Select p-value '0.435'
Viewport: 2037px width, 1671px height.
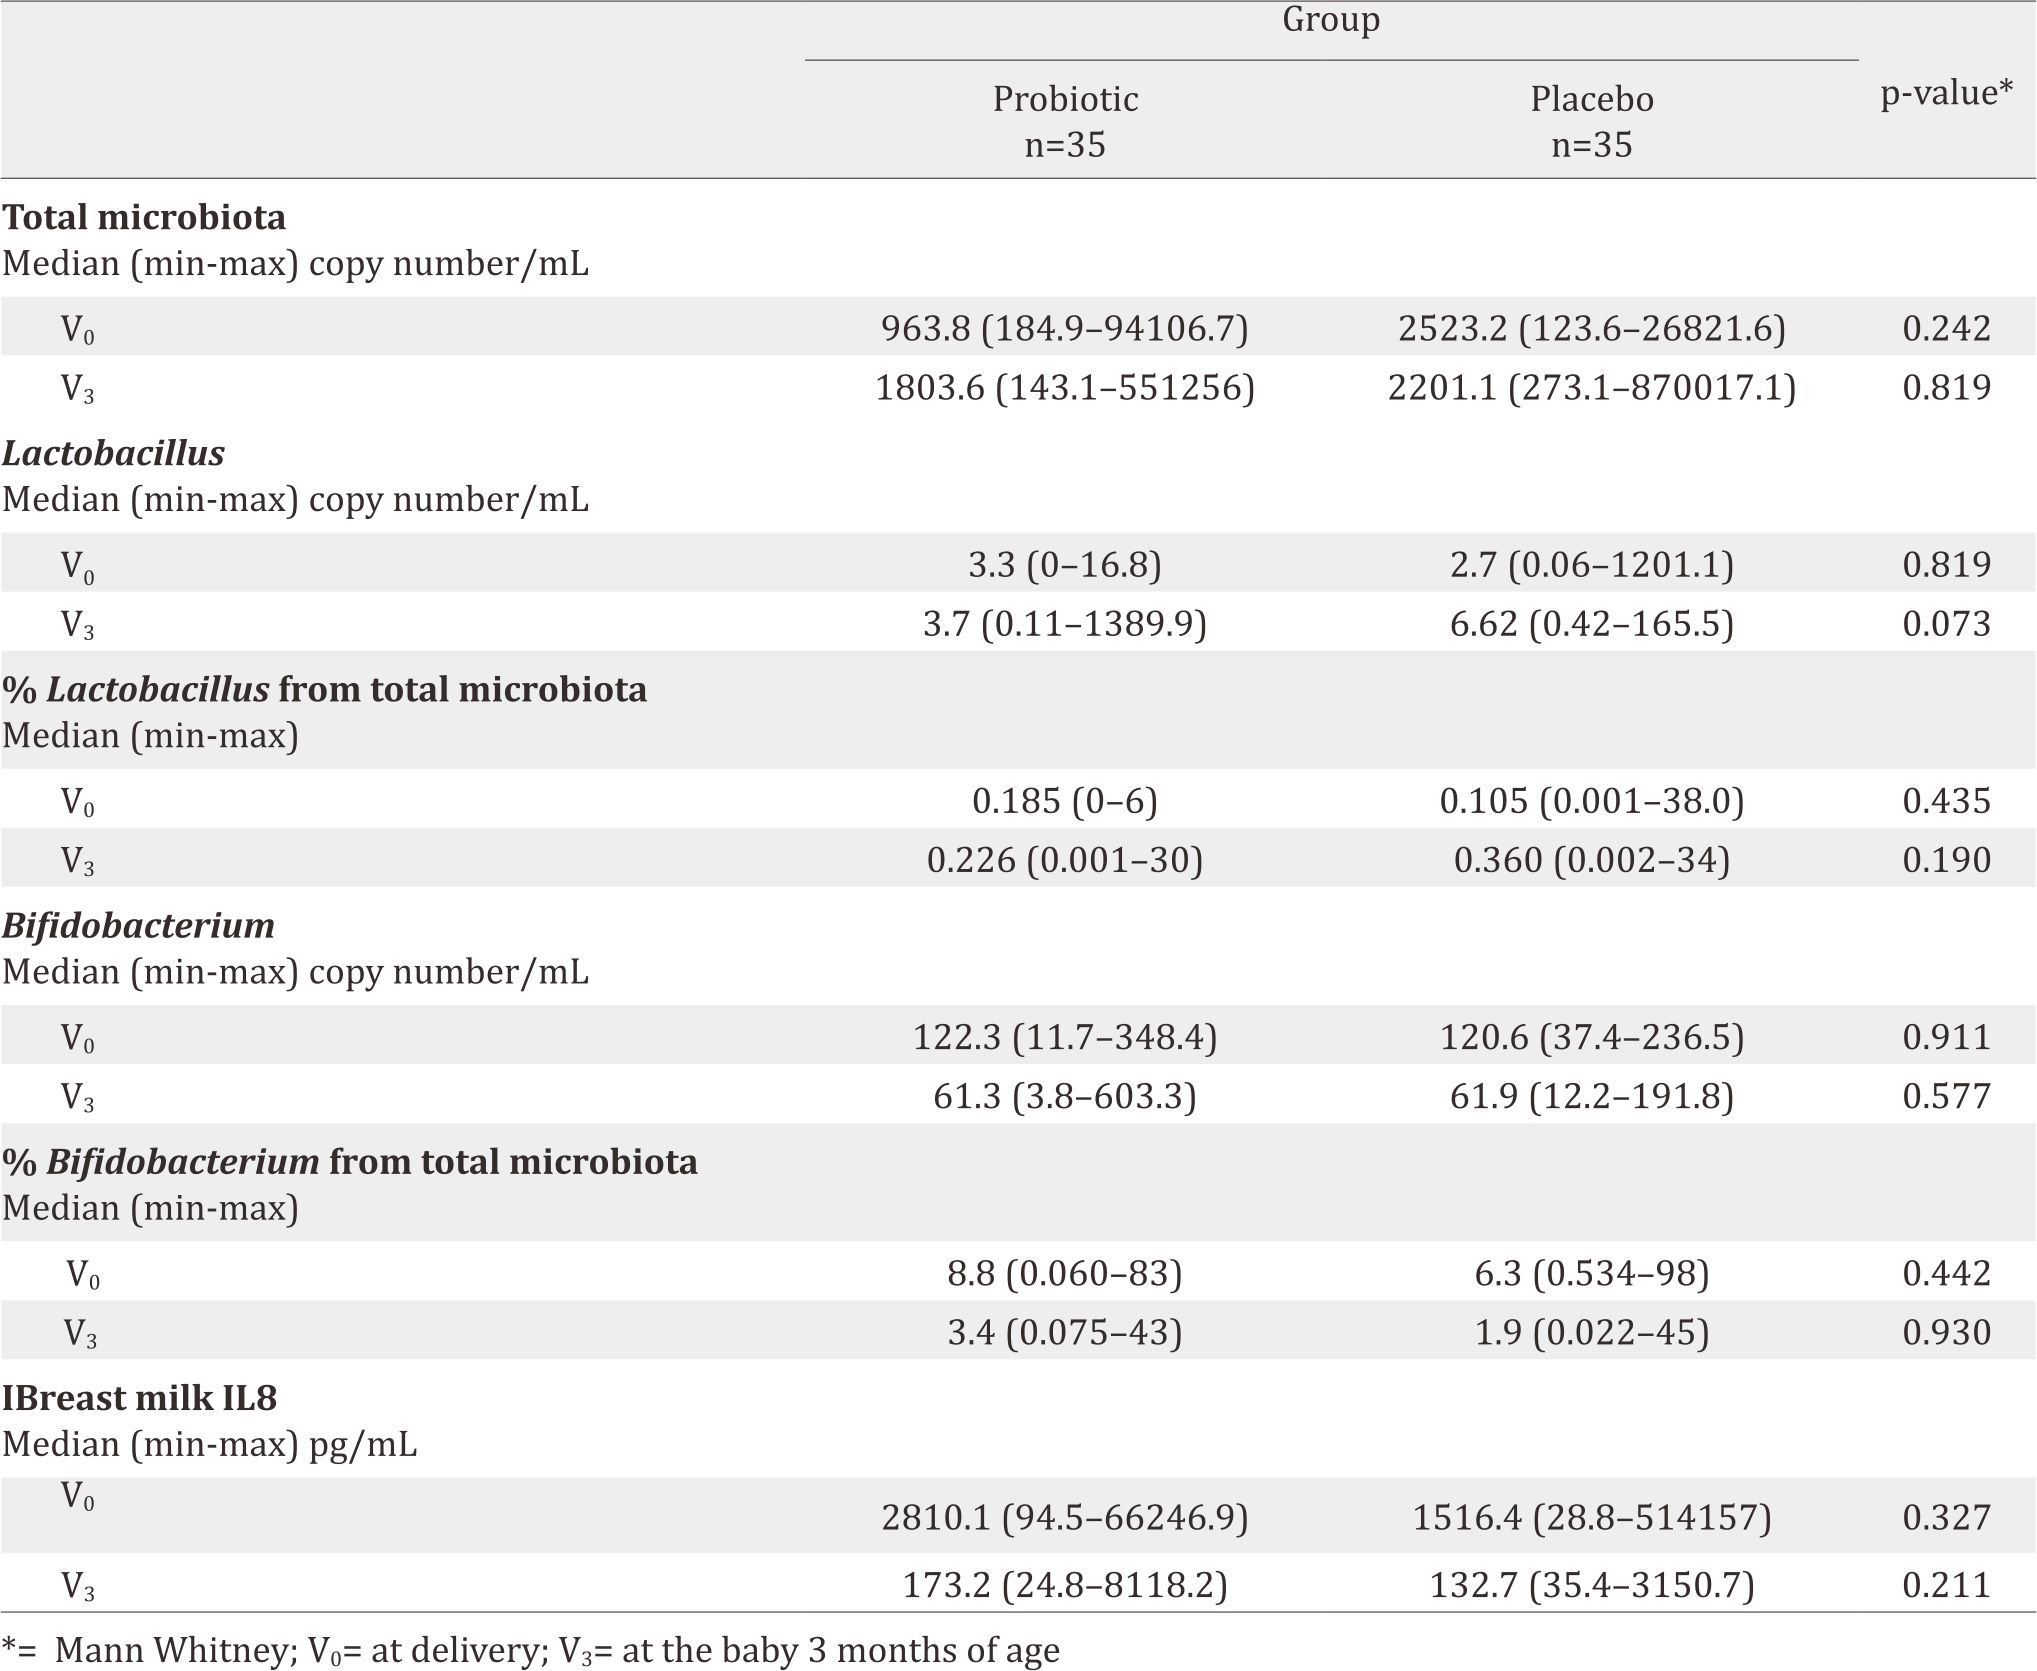coord(1946,801)
